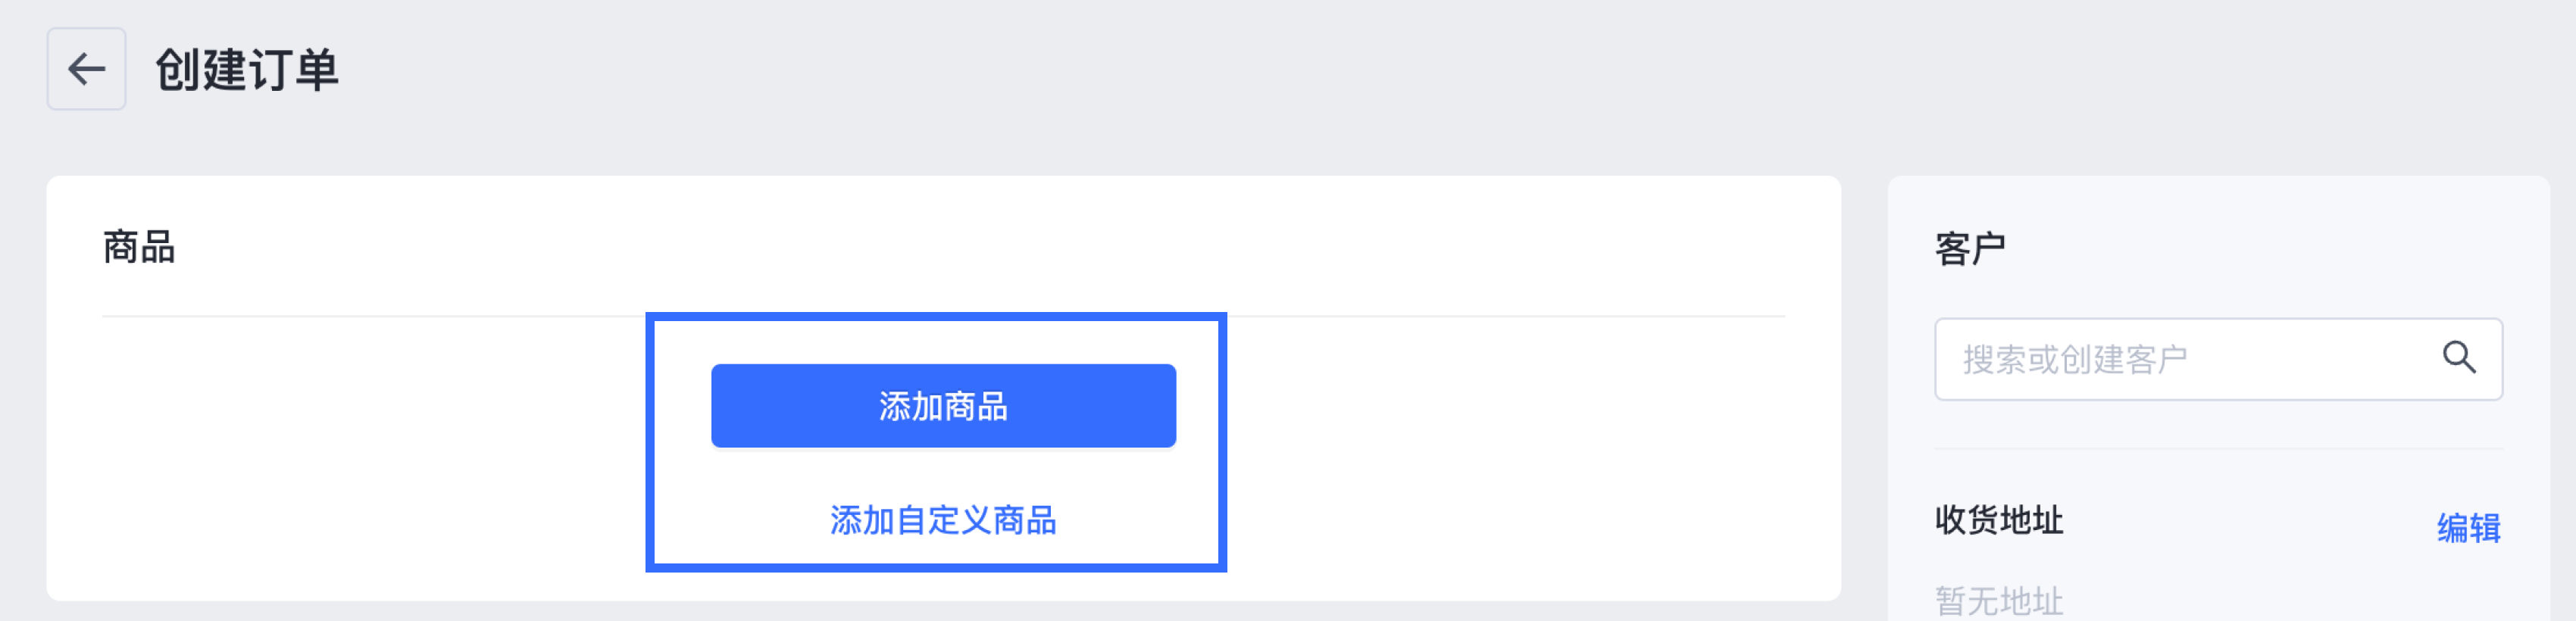
Task: Click blank space right of 客户 heading
Action: pos(2250,248)
